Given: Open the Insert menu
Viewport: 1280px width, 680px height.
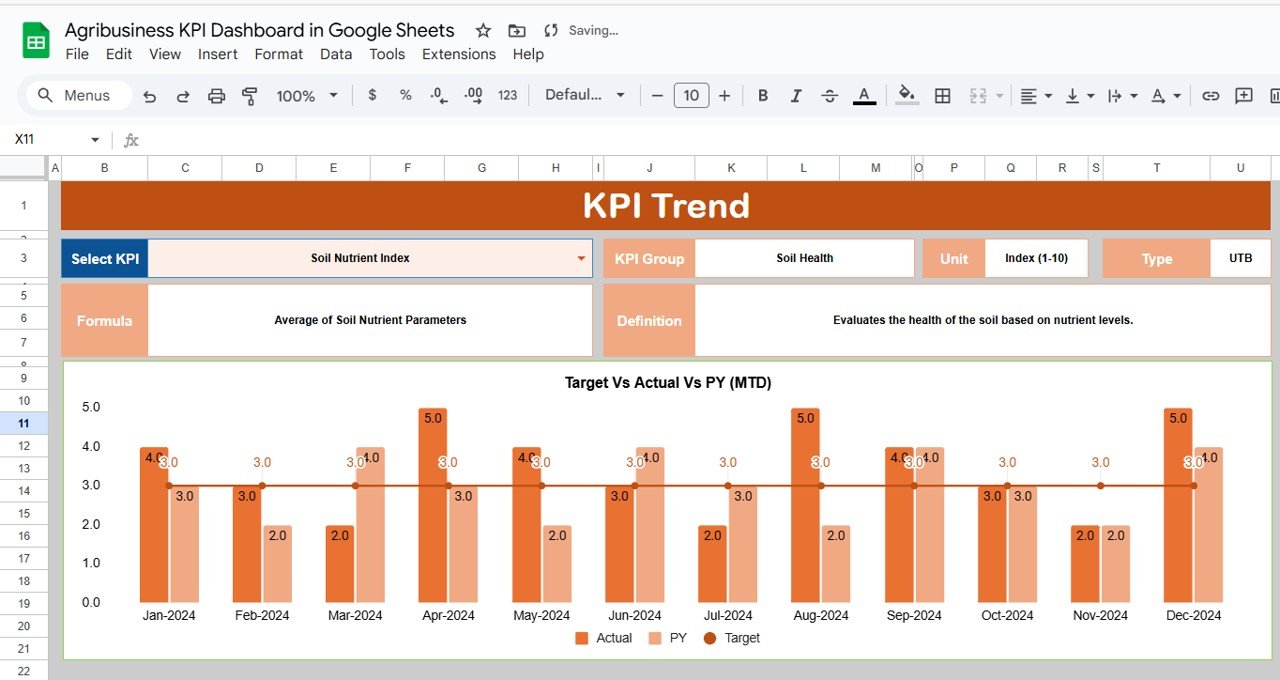Looking at the screenshot, I should [x=217, y=54].
